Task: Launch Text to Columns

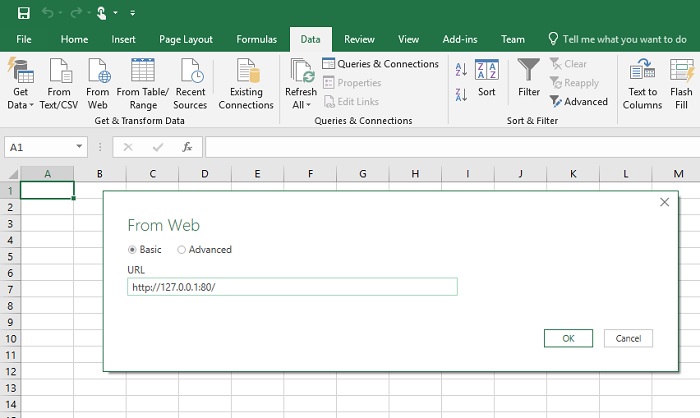Action: [642, 72]
